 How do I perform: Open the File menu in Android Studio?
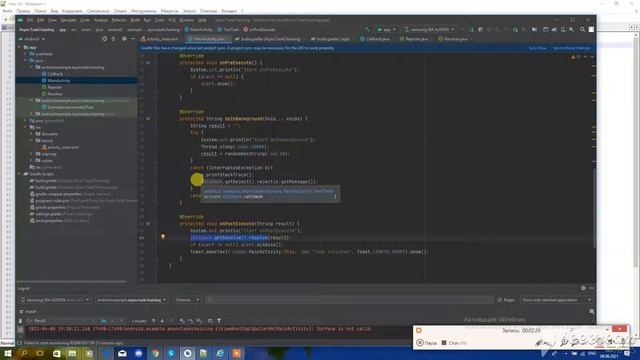[30, 20]
